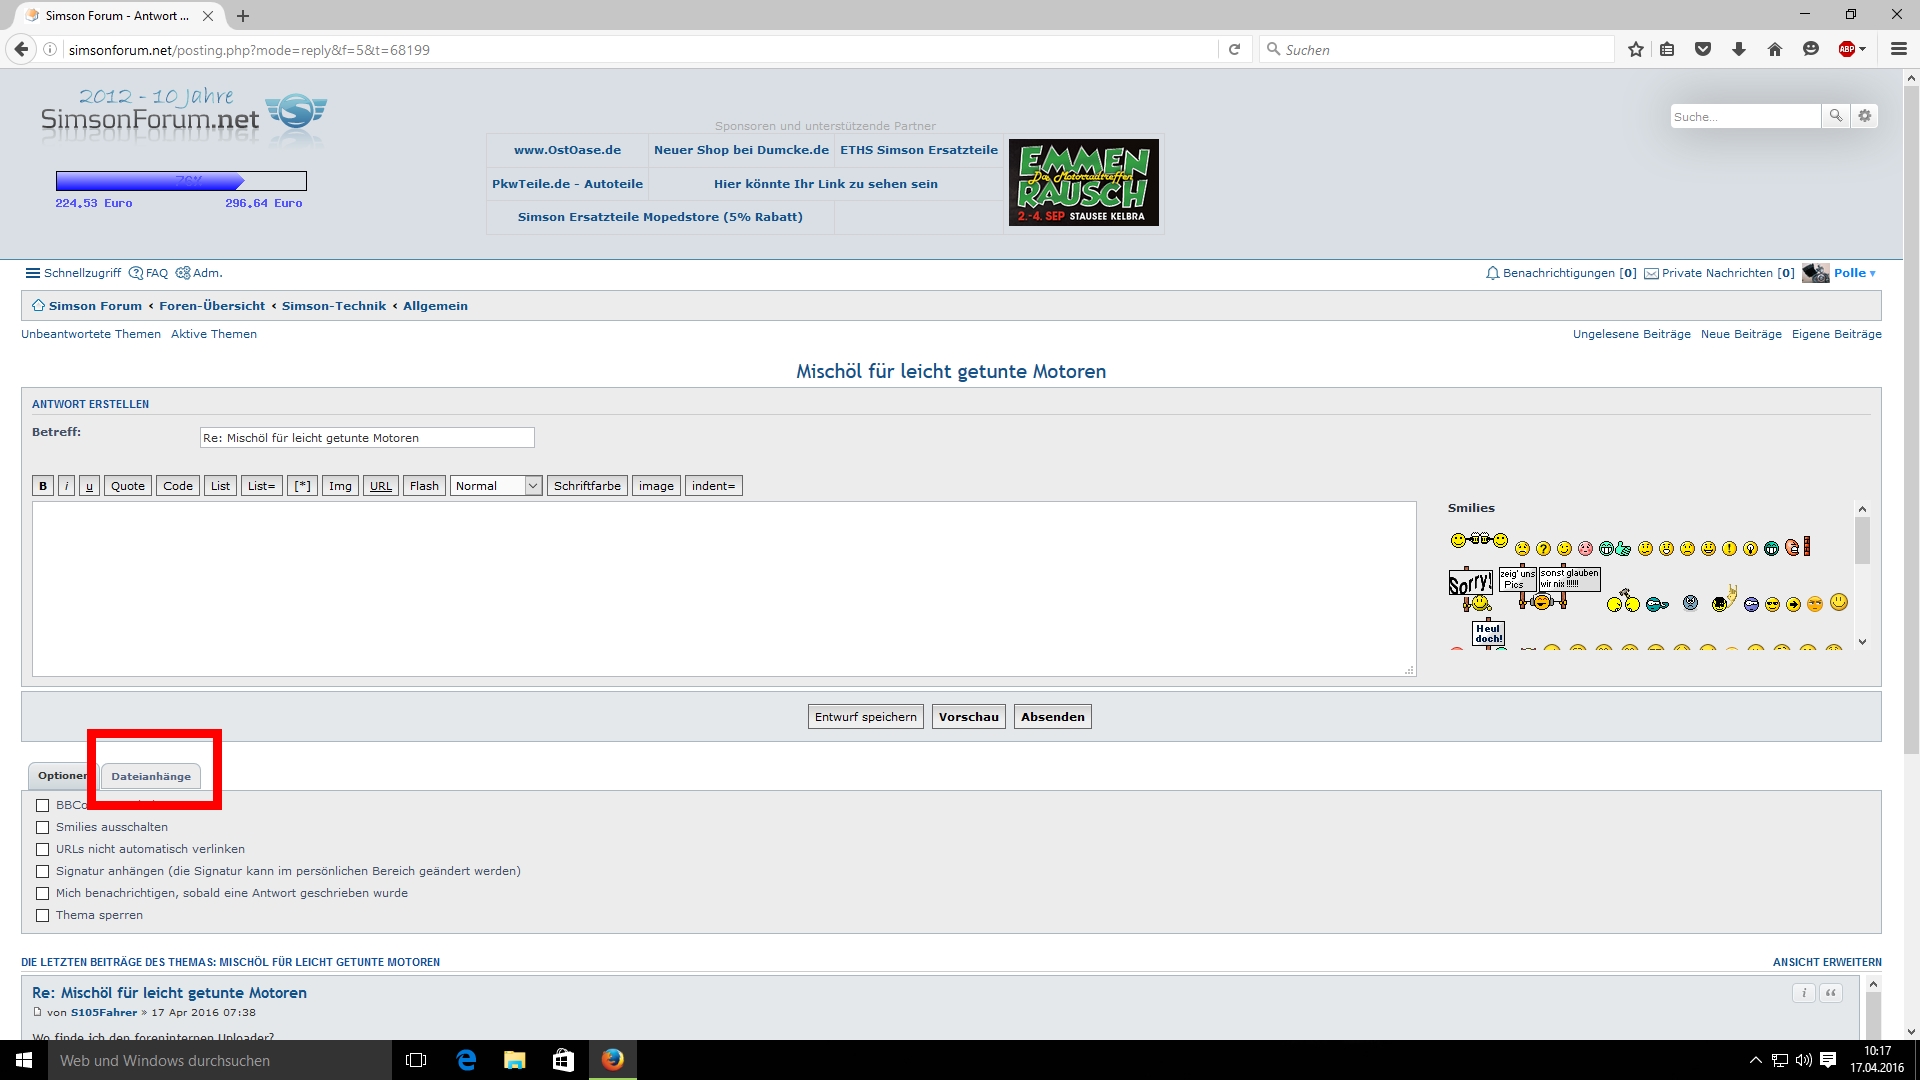This screenshot has height=1080, width=1920.
Task: Open Windows Store from taskbar
Action: (563, 1060)
